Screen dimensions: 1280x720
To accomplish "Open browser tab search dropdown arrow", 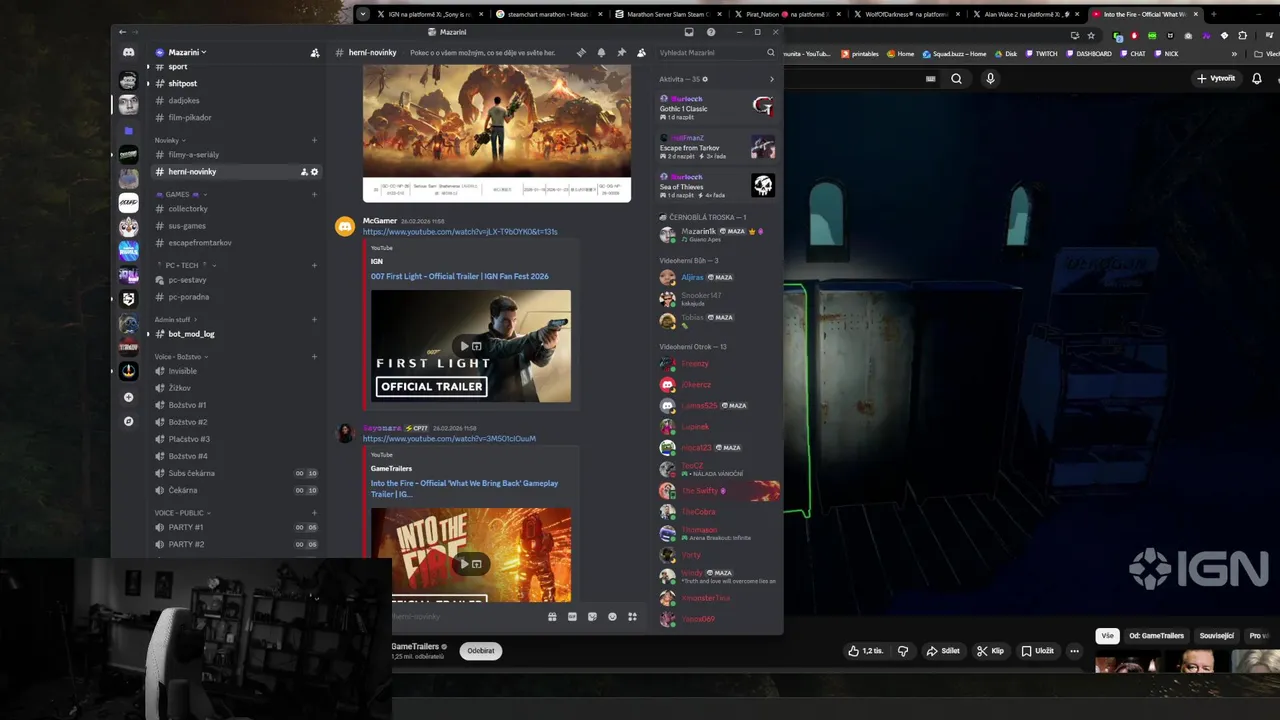I will (363, 14).
